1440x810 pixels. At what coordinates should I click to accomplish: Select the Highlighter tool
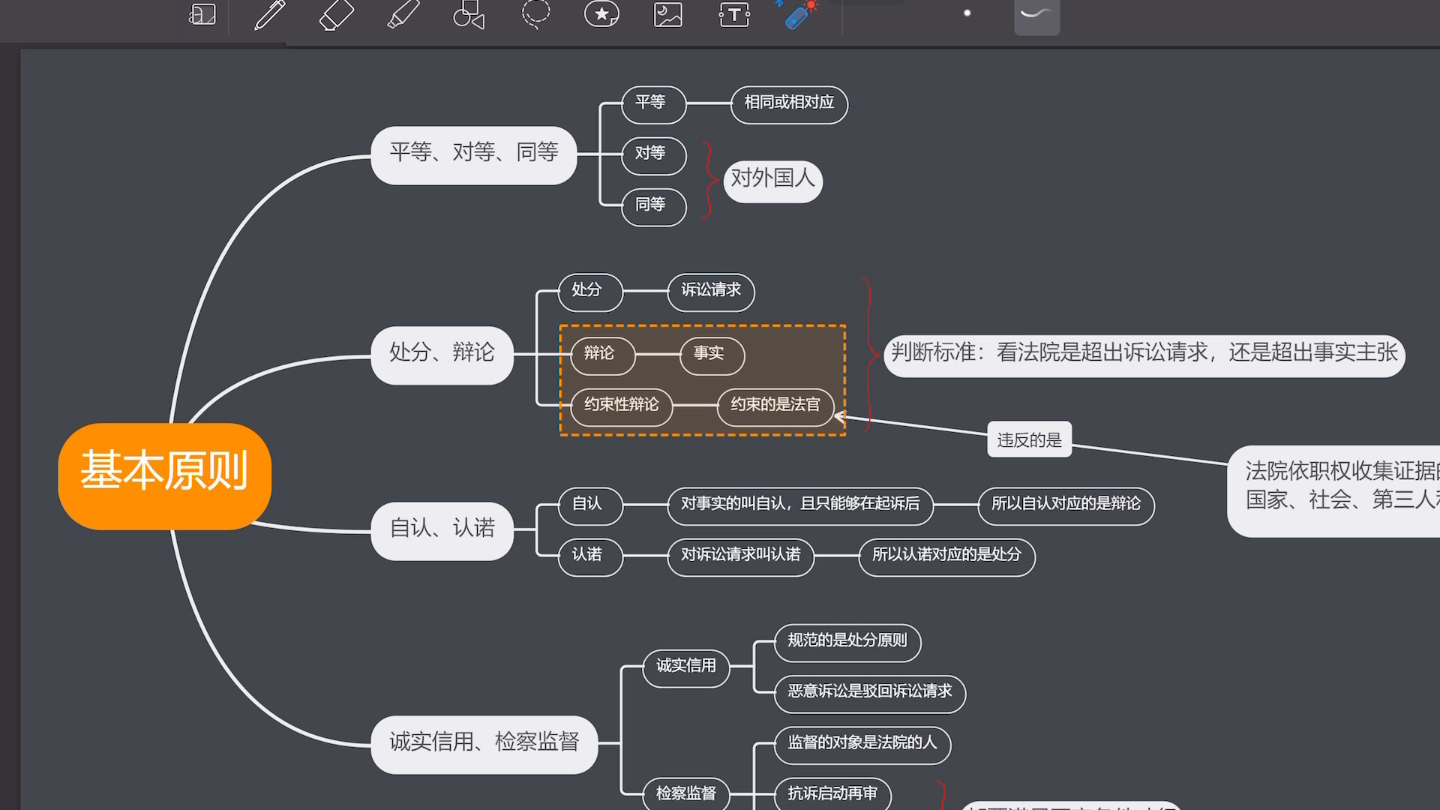click(x=403, y=14)
